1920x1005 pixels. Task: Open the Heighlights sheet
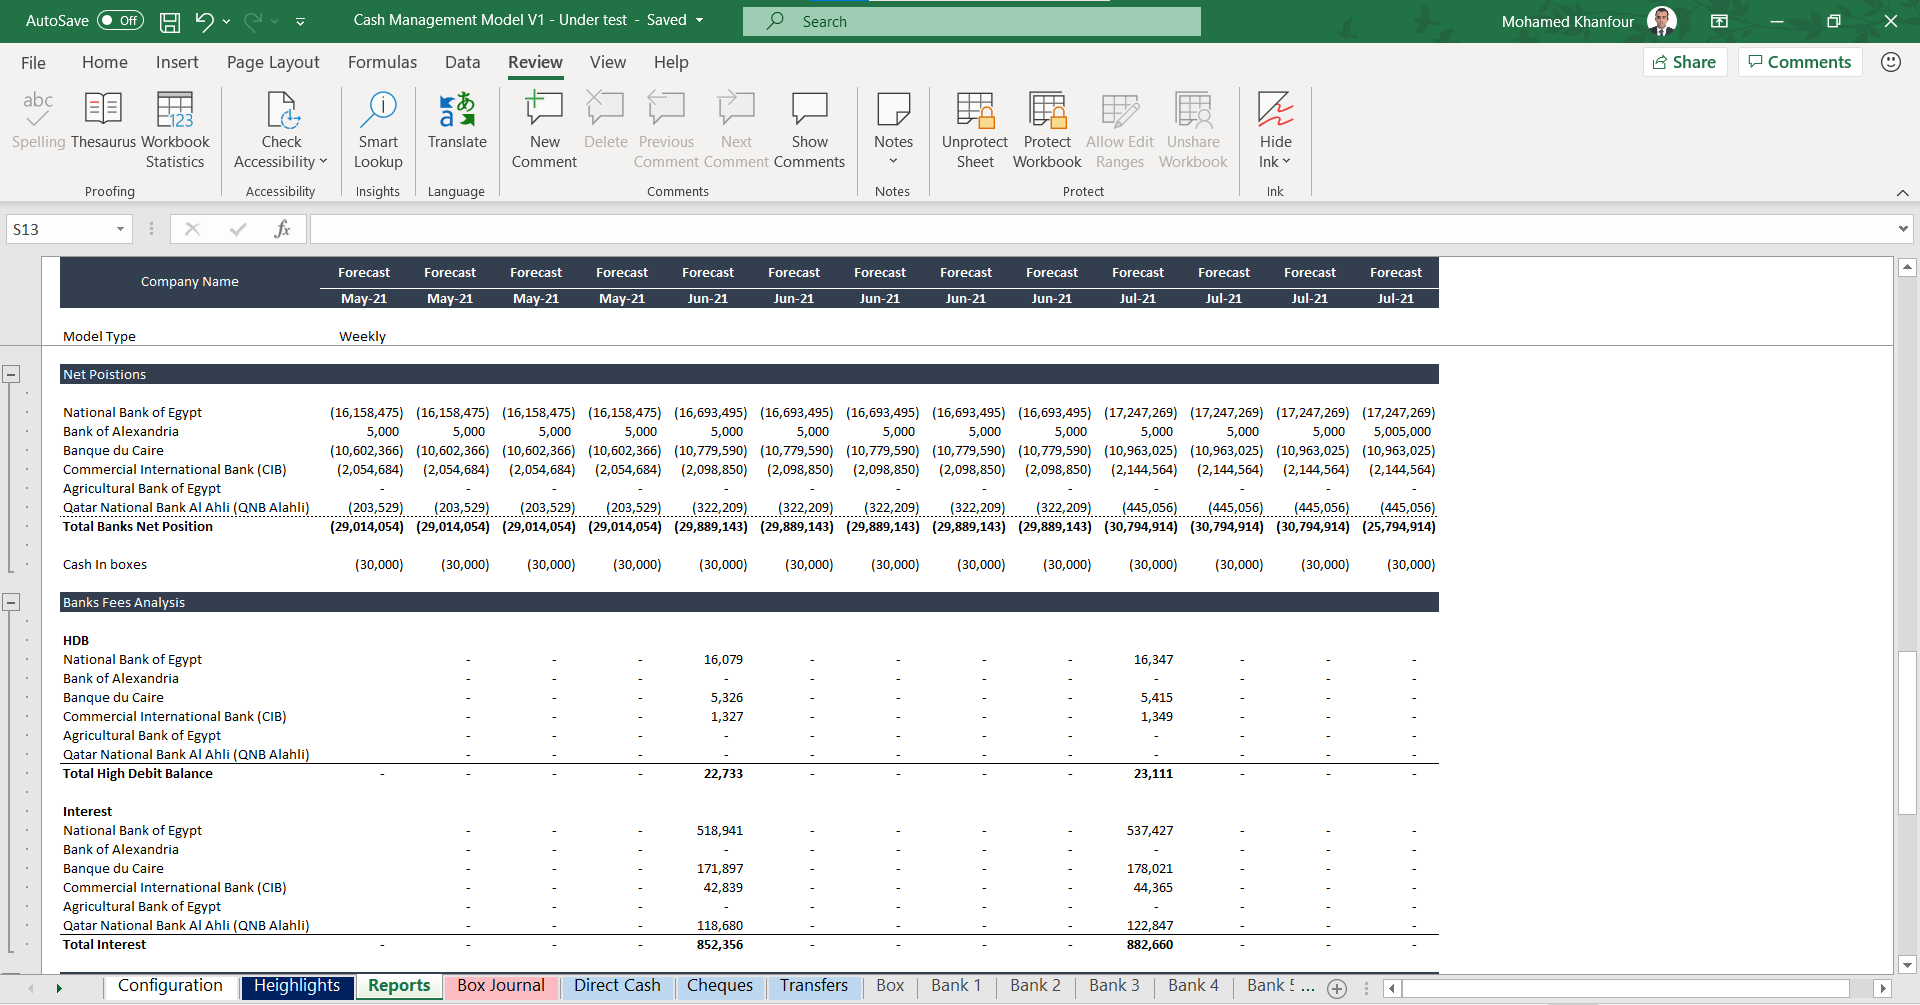297,986
